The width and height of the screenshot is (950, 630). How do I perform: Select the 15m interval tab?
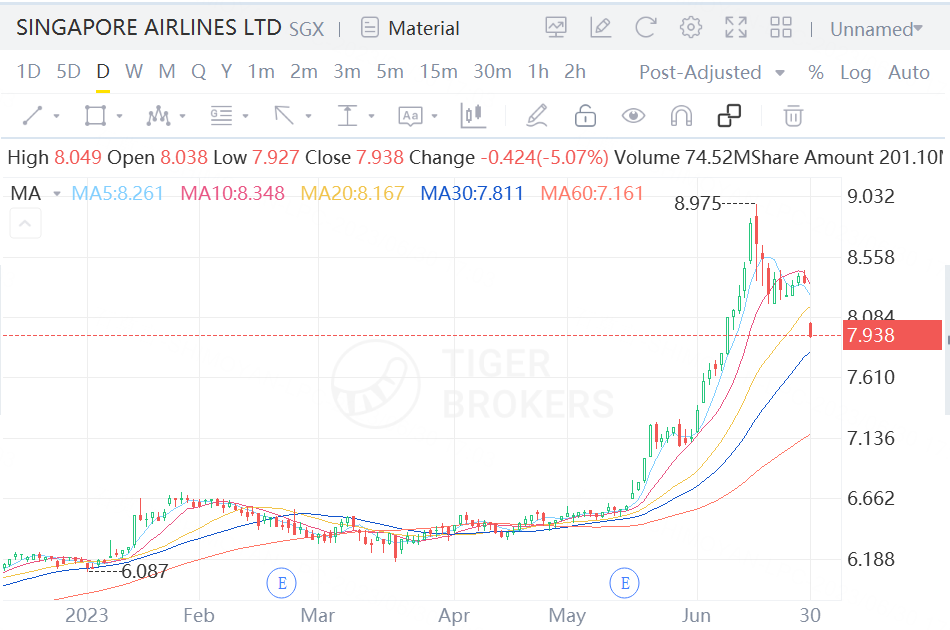pos(438,72)
